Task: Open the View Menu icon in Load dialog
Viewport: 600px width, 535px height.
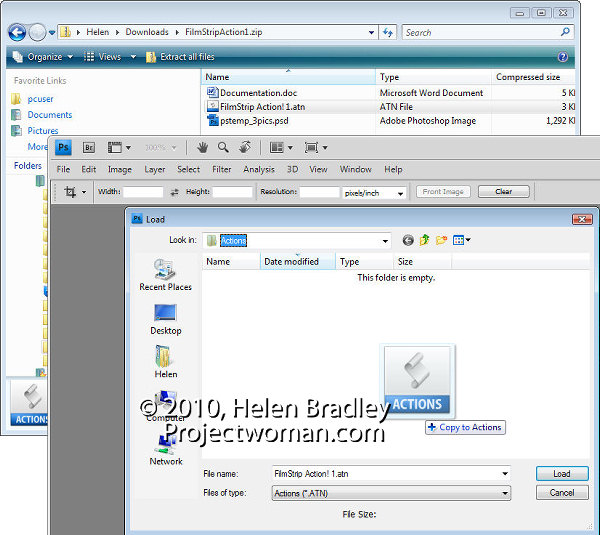Action: pyautogui.click(x=461, y=240)
